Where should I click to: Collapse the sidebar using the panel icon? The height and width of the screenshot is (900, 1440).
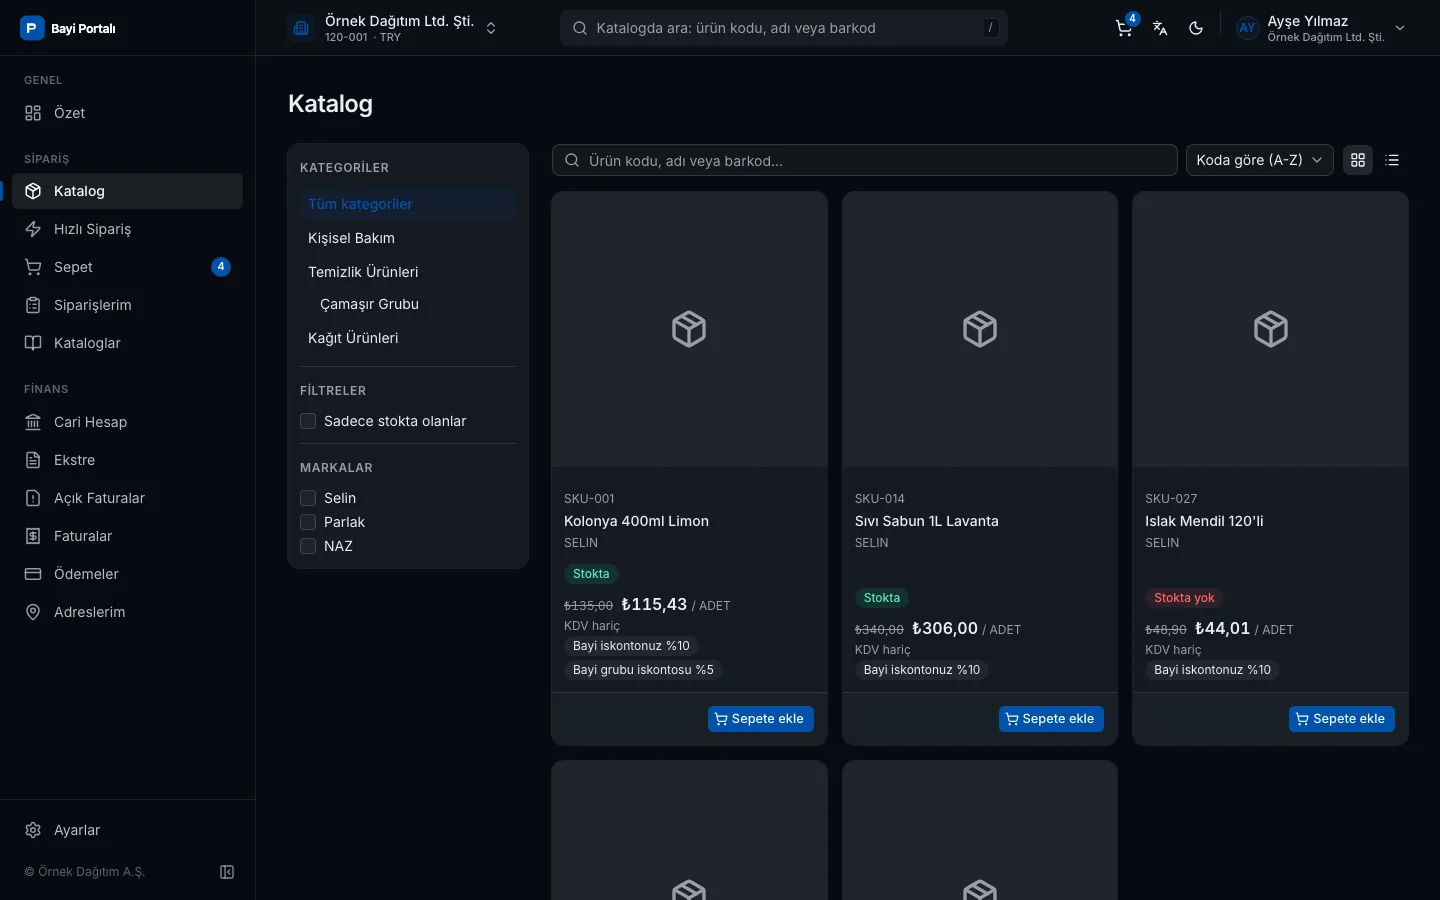(x=227, y=872)
